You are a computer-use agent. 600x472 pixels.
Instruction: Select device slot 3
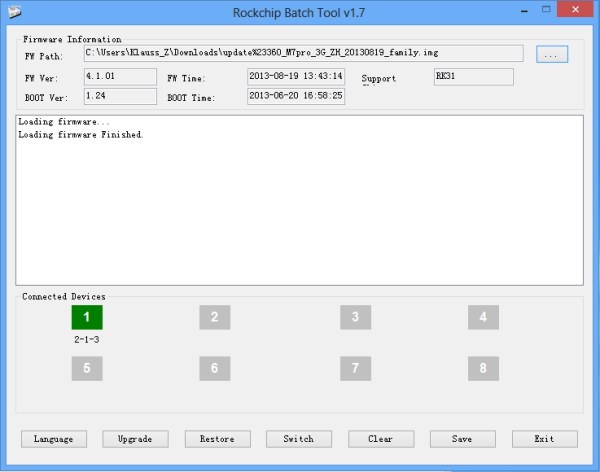[x=355, y=317]
